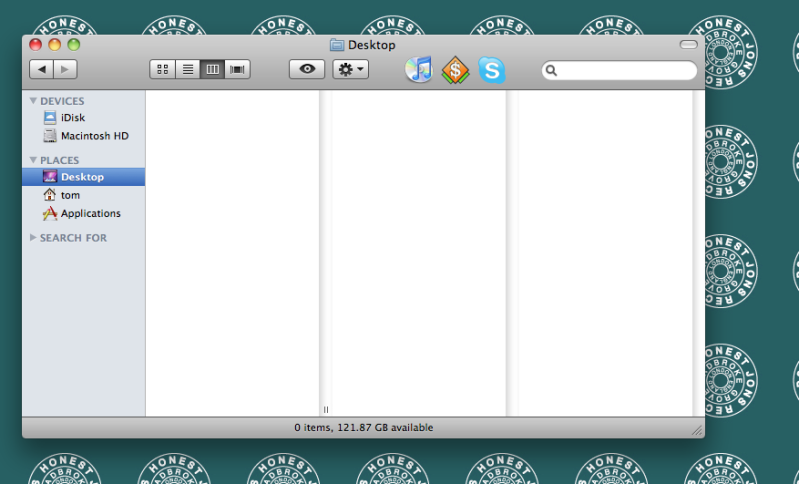Toggle toolbar with the pill button
The width and height of the screenshot is (799, 484).
pos(688,45)
